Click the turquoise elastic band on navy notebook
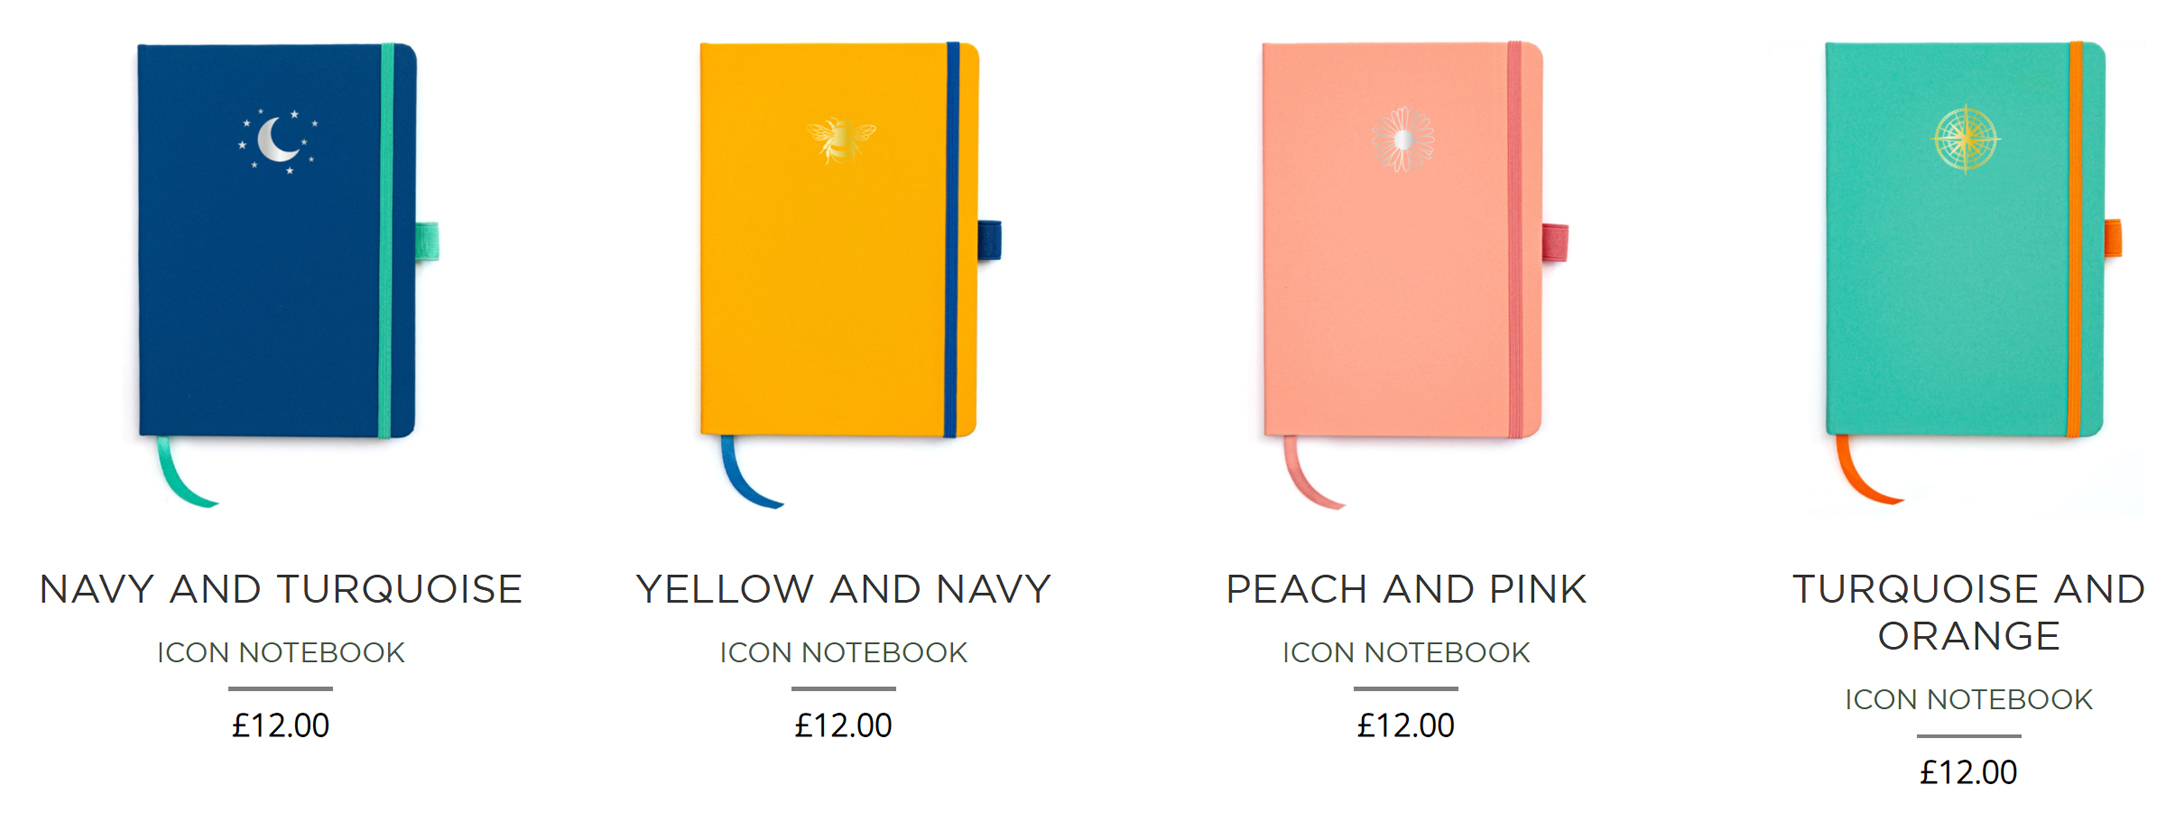Viewport: 2171px width, 819px height. coord(386,241)
